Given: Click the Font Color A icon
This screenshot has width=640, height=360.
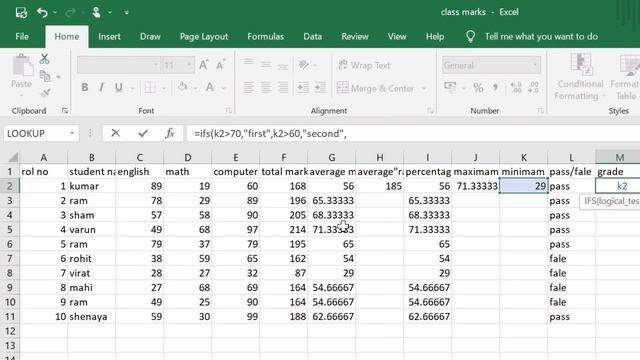Looking at the screenshot, I should (x=210, y=87).
